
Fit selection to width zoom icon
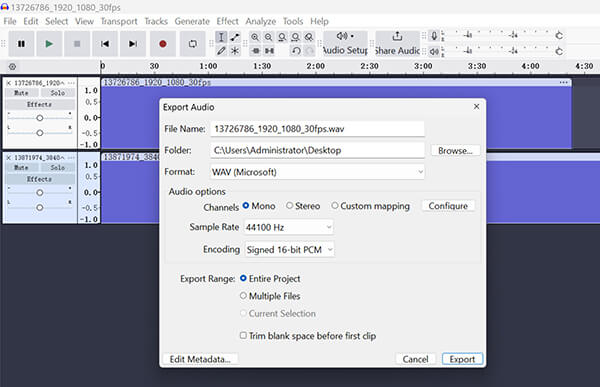pos(282,37)
